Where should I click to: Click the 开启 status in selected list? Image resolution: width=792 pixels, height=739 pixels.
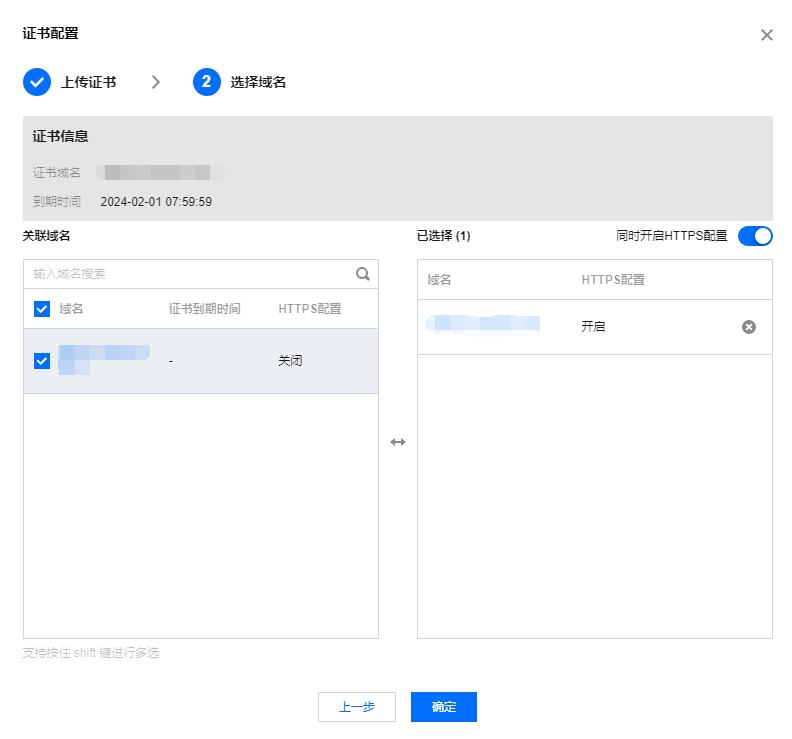click(593, 326)
